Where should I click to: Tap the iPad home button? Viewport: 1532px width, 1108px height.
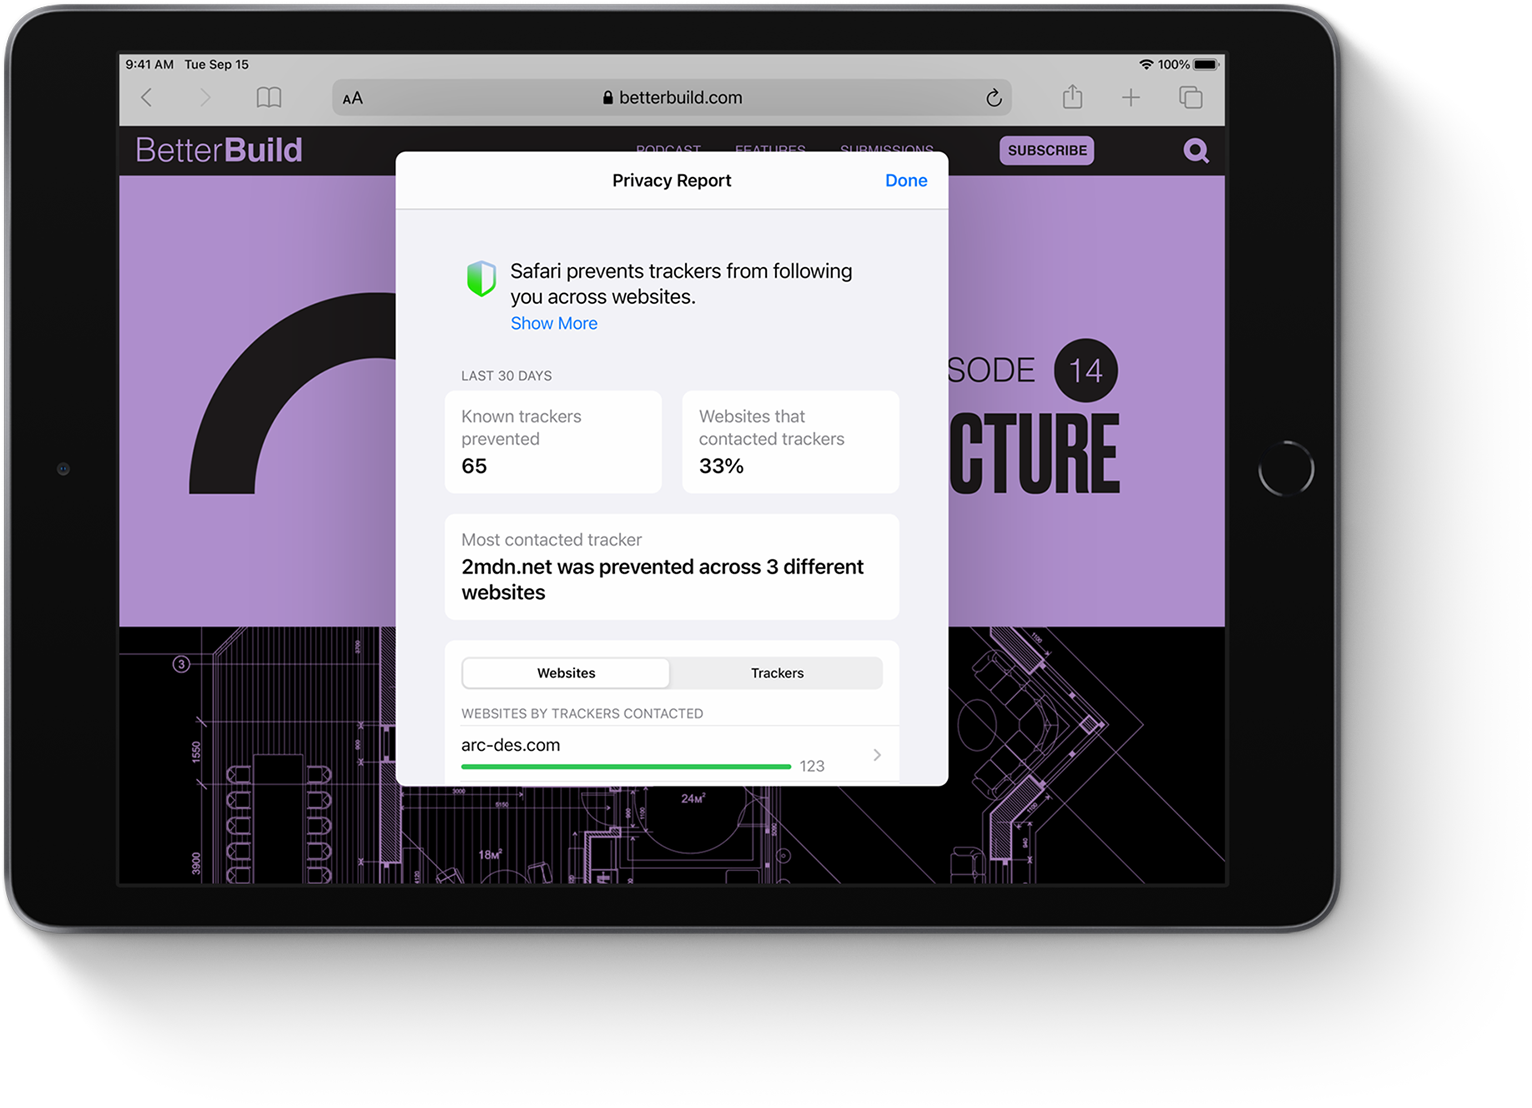click(1286, 468)
